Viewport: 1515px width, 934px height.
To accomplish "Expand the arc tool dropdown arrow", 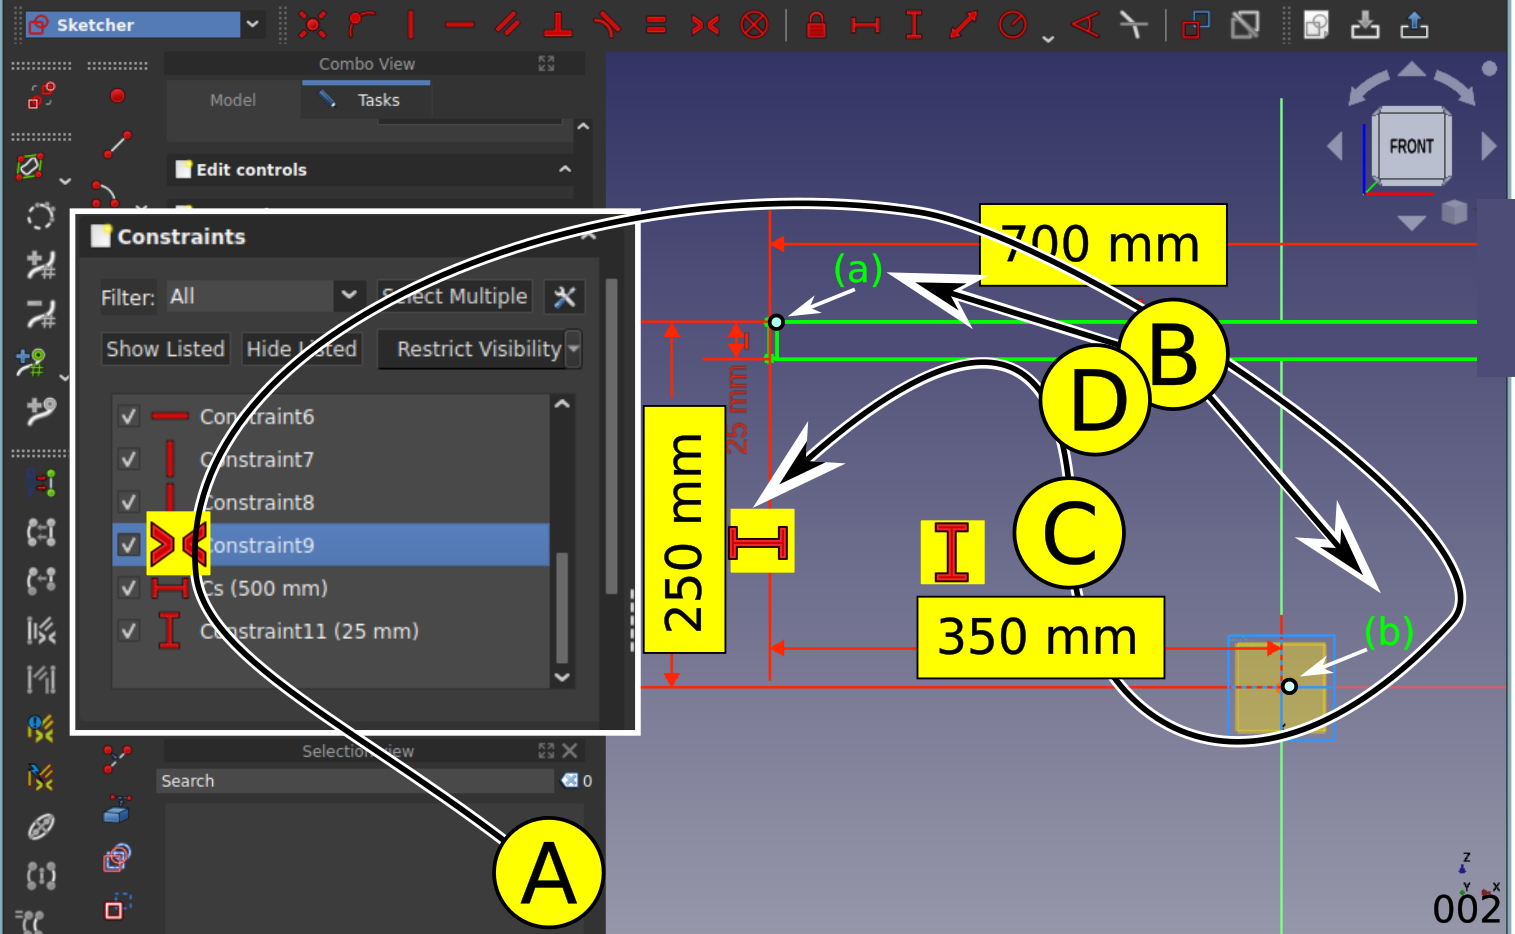I will [x=141, y=208].
